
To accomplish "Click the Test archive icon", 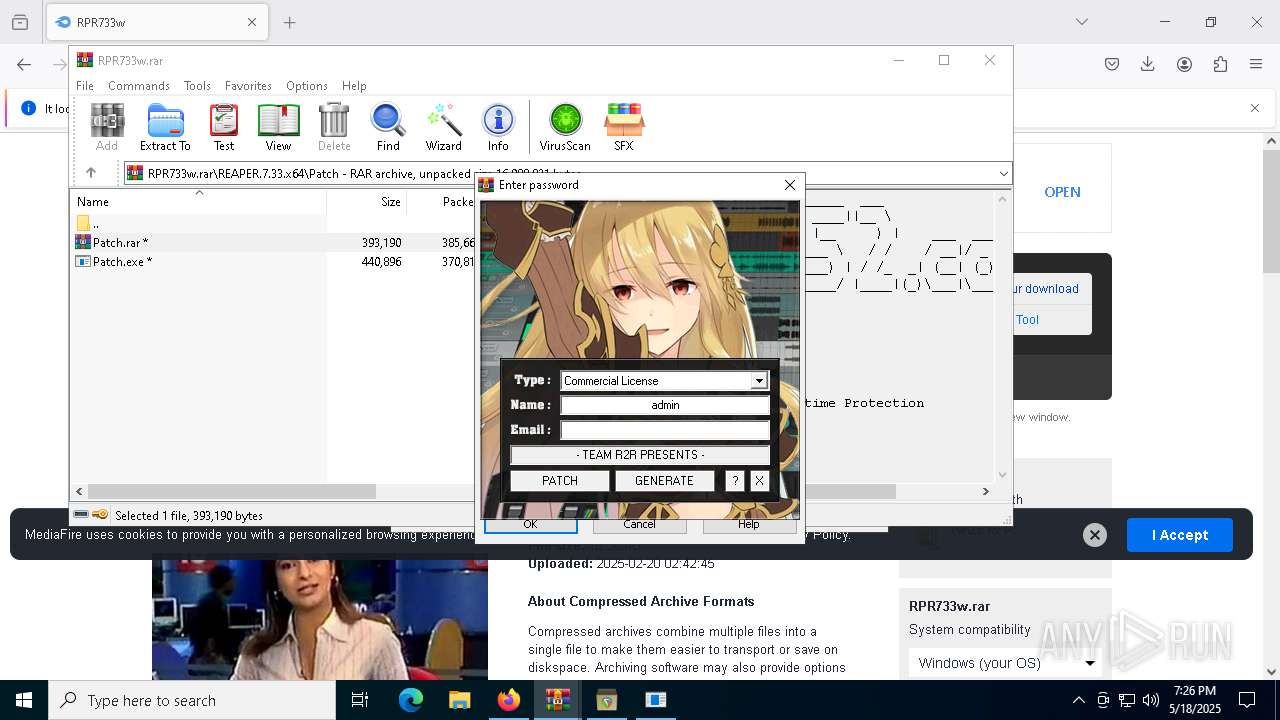I will pyautogui.click(x=224, y=128).
